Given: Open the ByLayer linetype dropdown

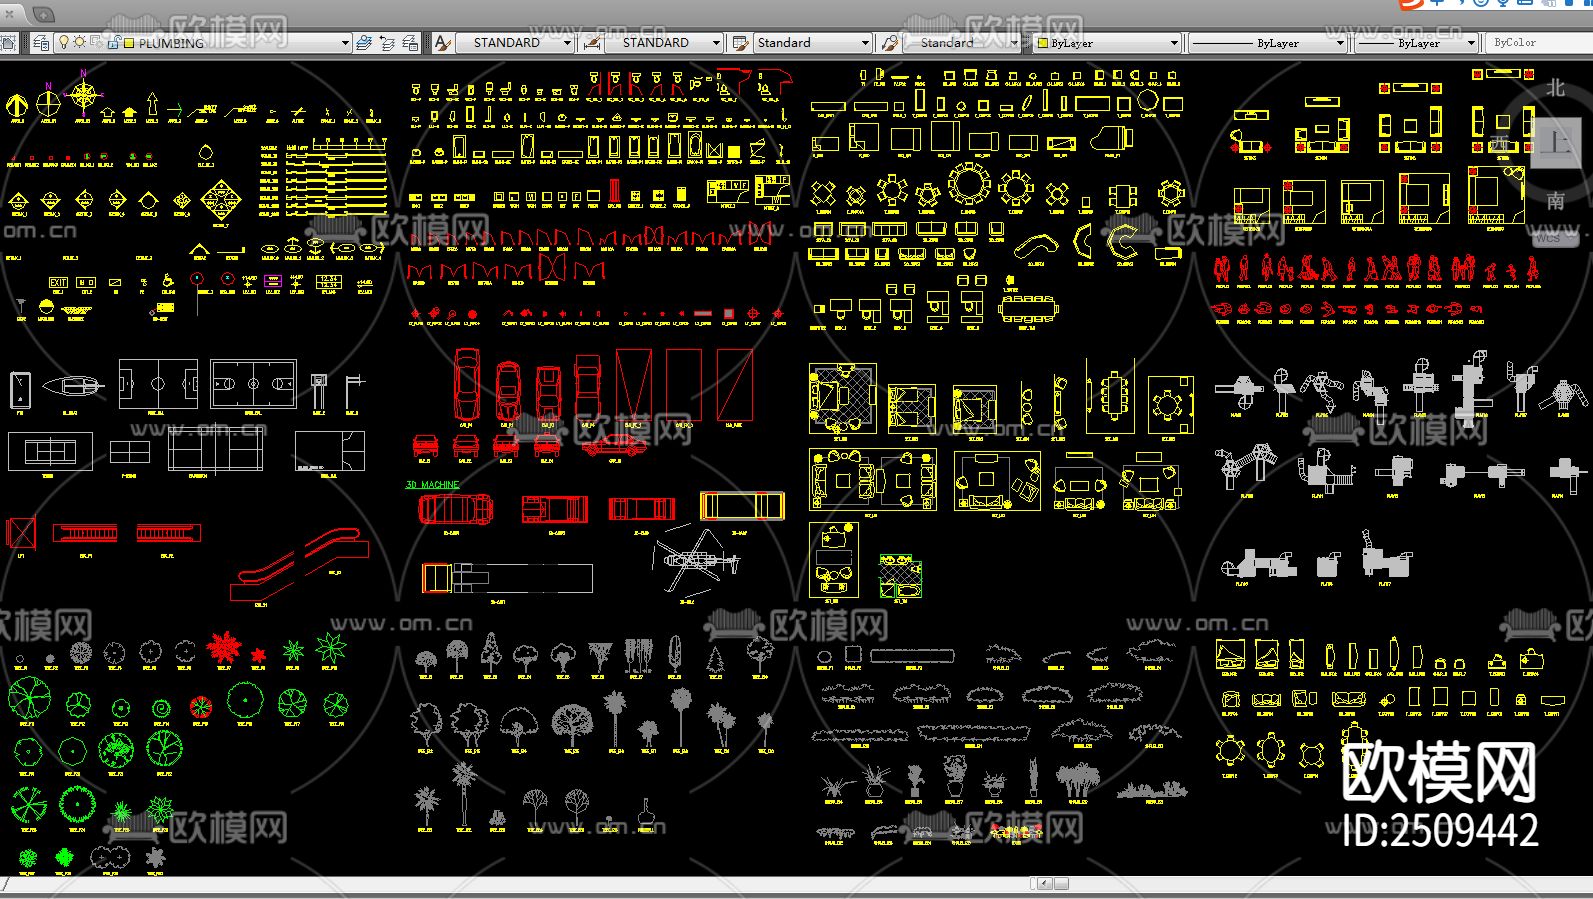Looking at the screenshot, I should point(1340,43).
